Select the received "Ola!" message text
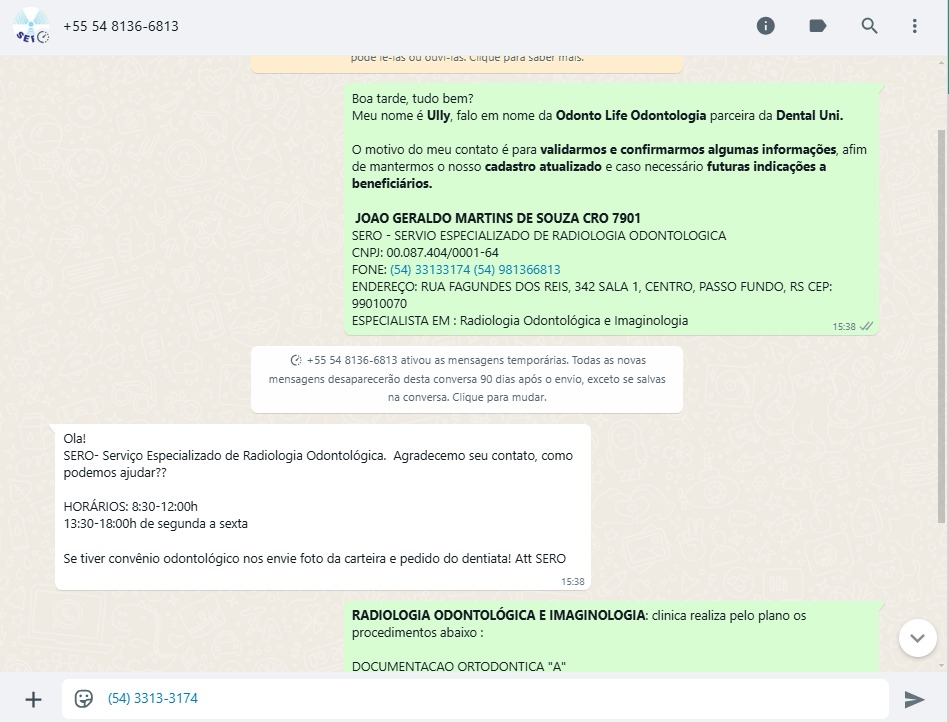The image size is (949, 722). pos(74,439)
